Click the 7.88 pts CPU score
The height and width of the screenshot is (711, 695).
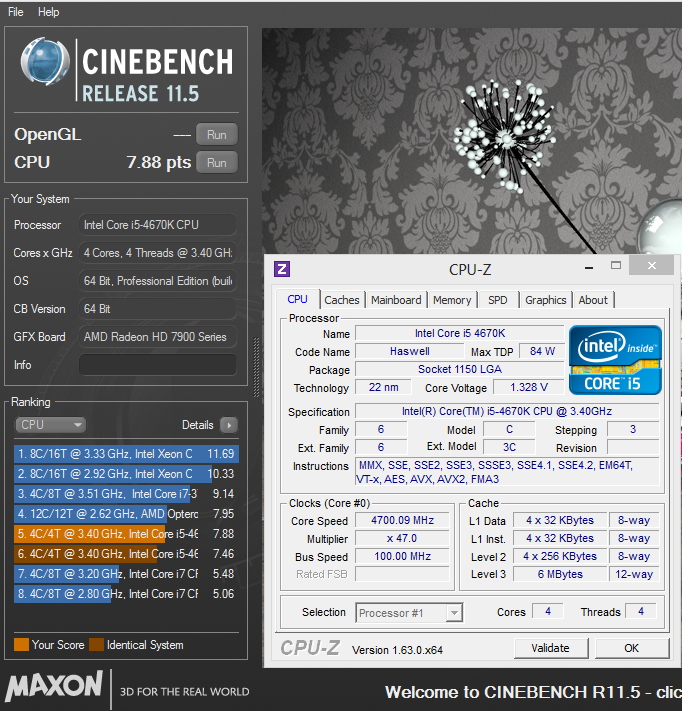click(x=159, y=162)
